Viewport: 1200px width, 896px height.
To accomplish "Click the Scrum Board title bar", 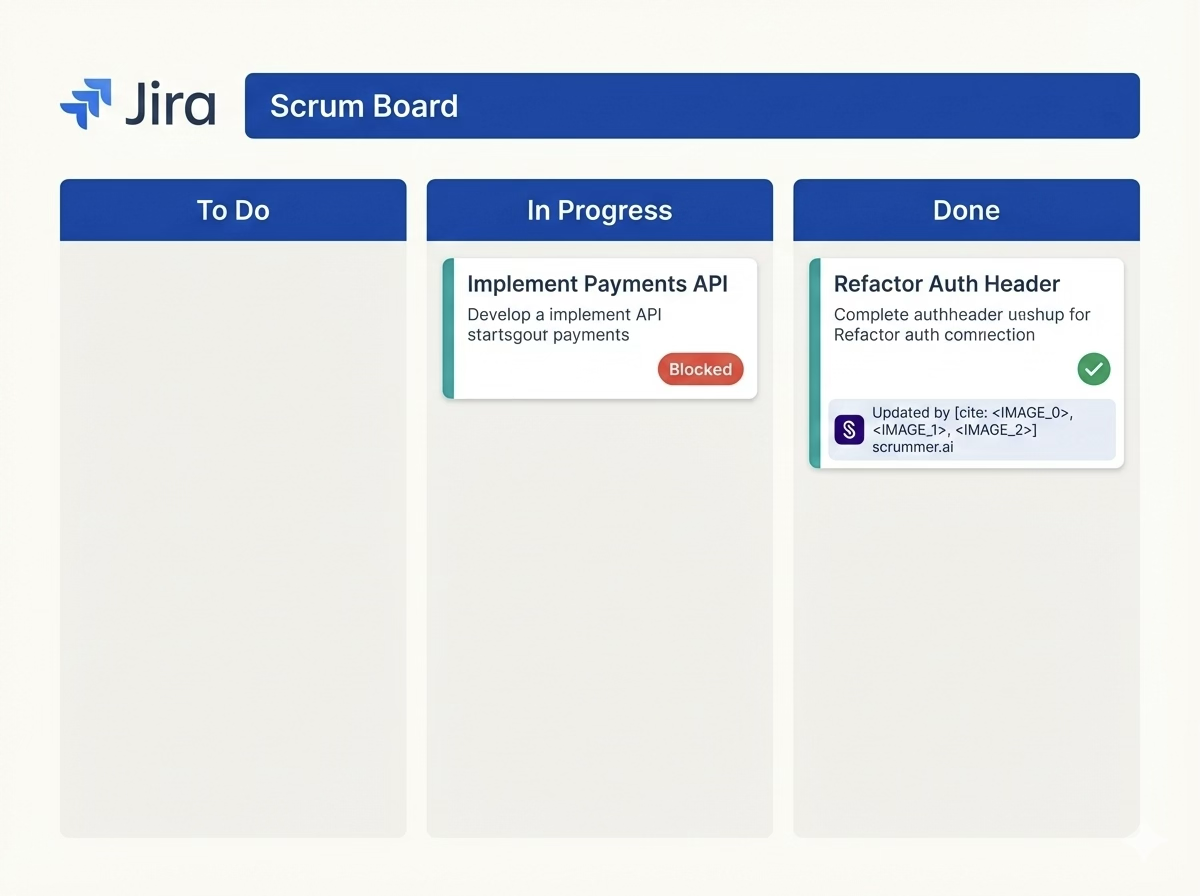I will (x=692, y=105).
